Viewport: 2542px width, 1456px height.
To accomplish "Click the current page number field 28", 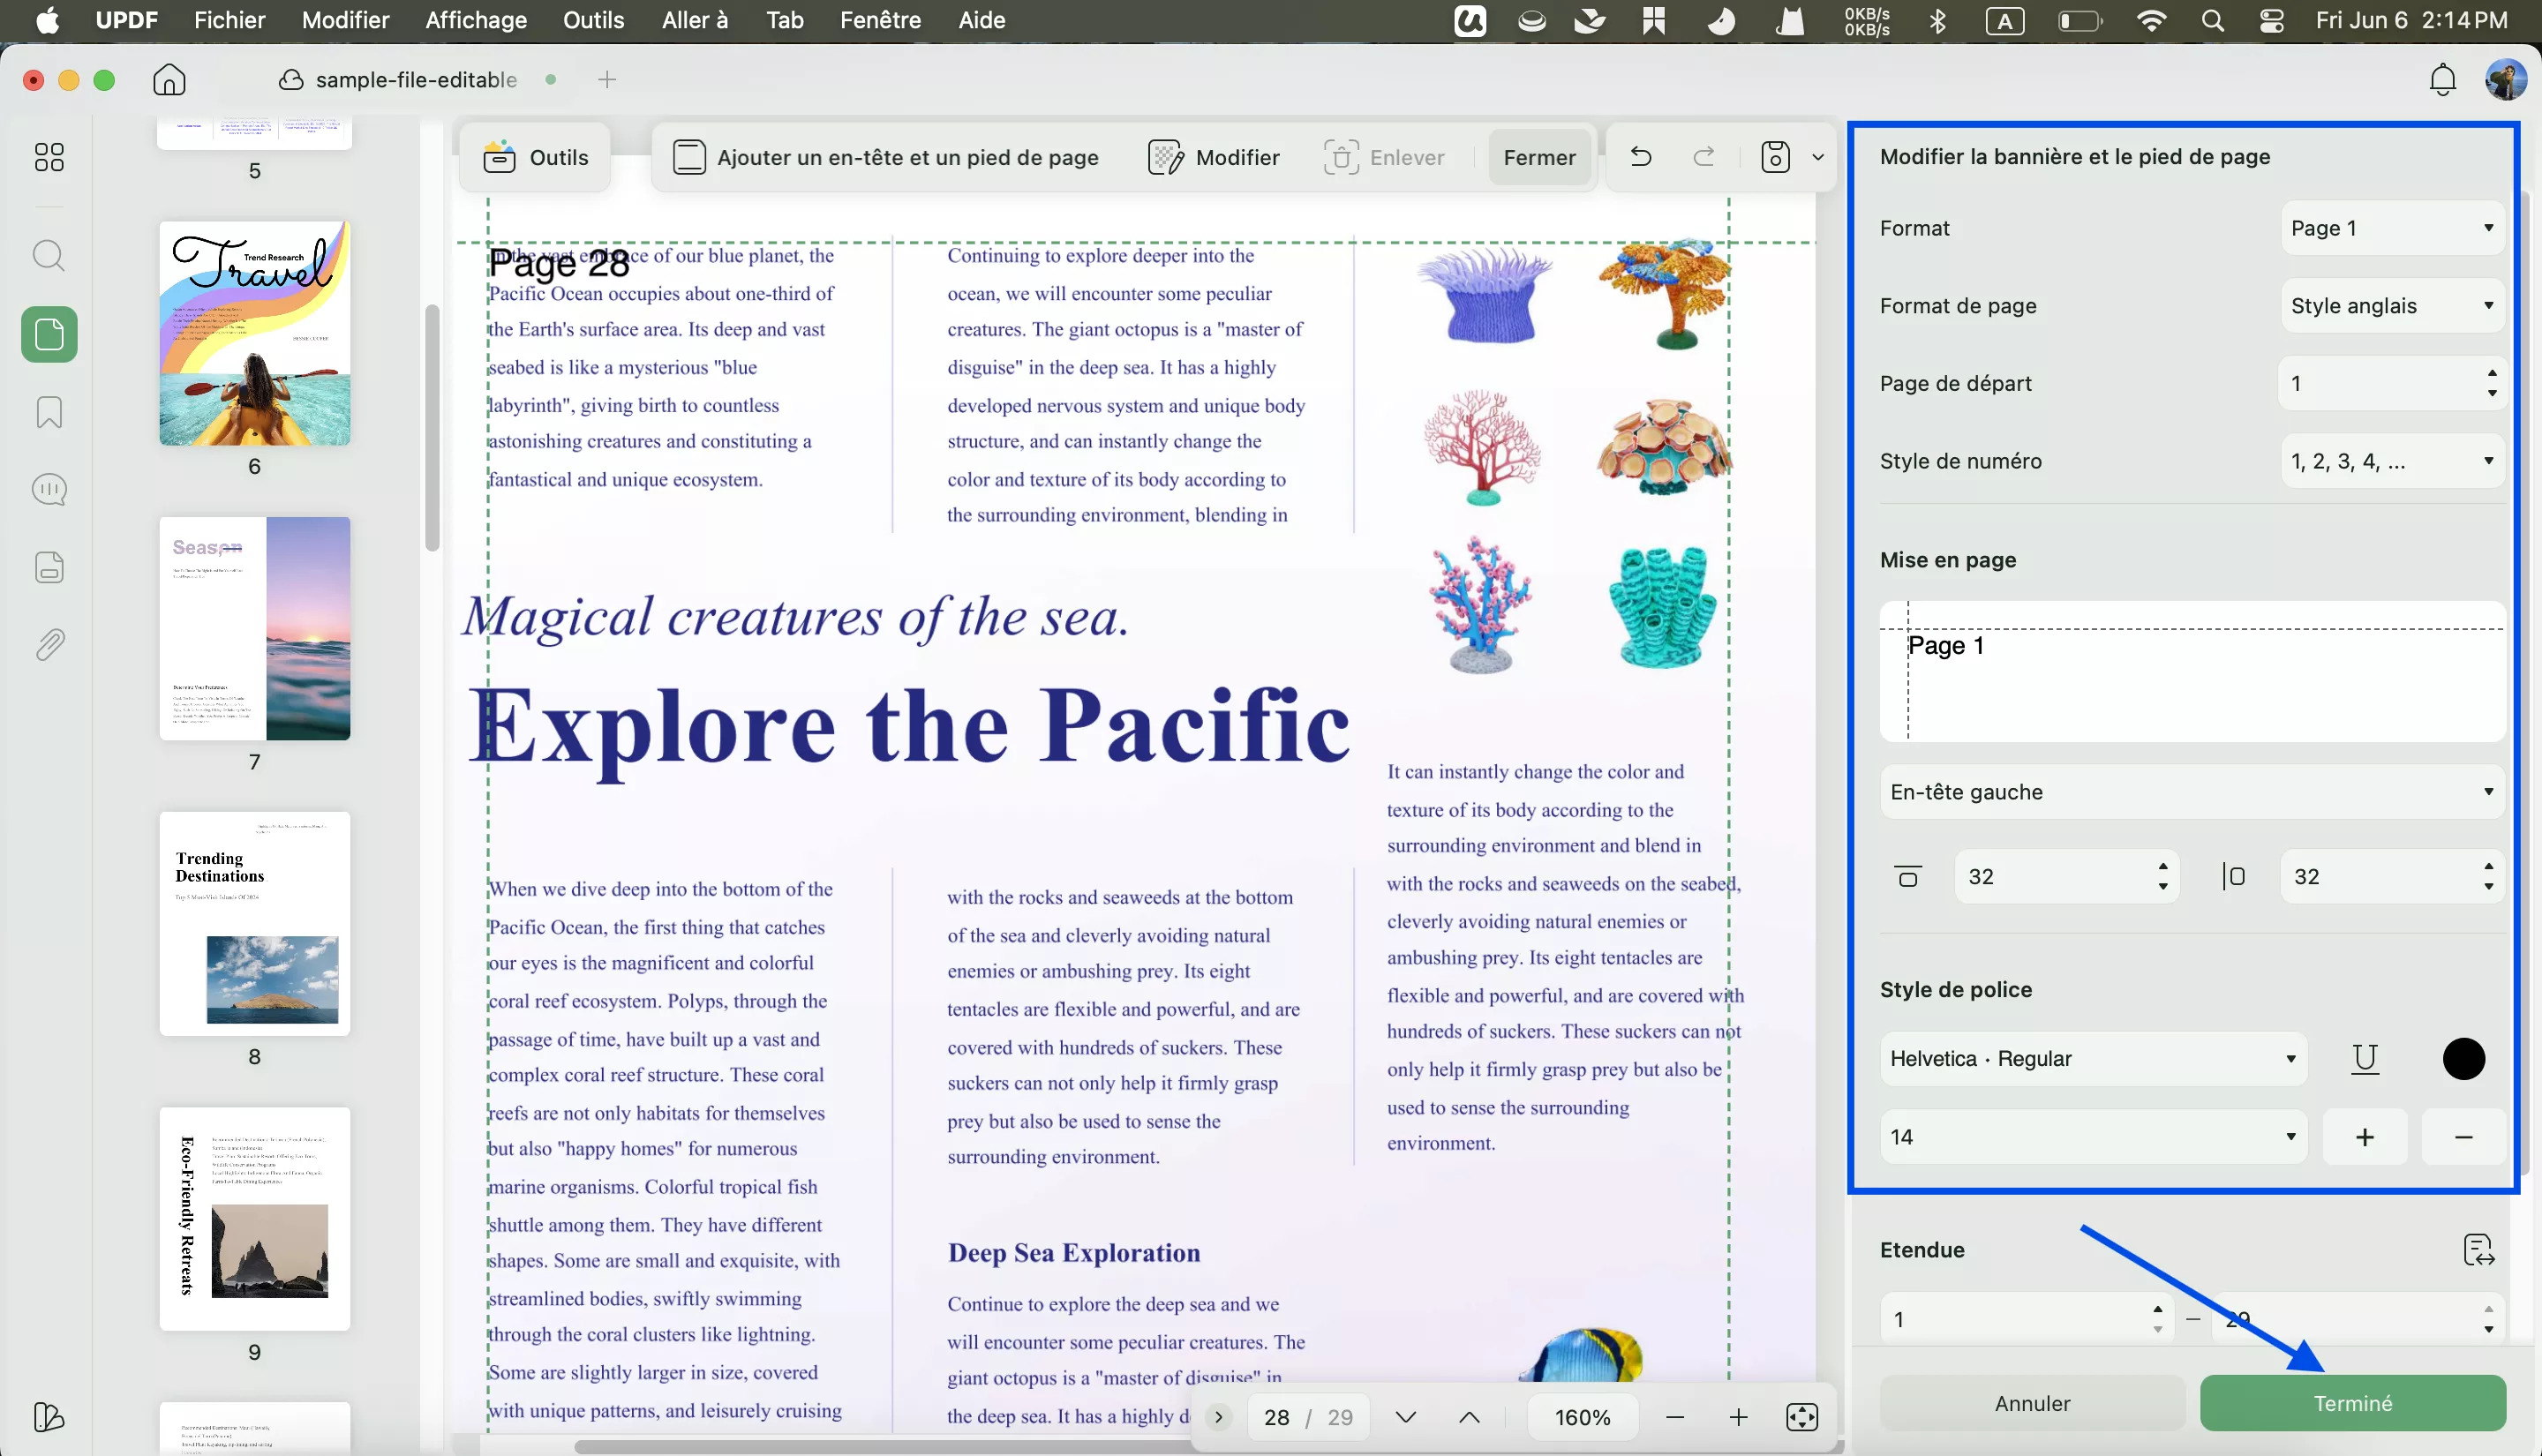I will coord(1276,1417).
